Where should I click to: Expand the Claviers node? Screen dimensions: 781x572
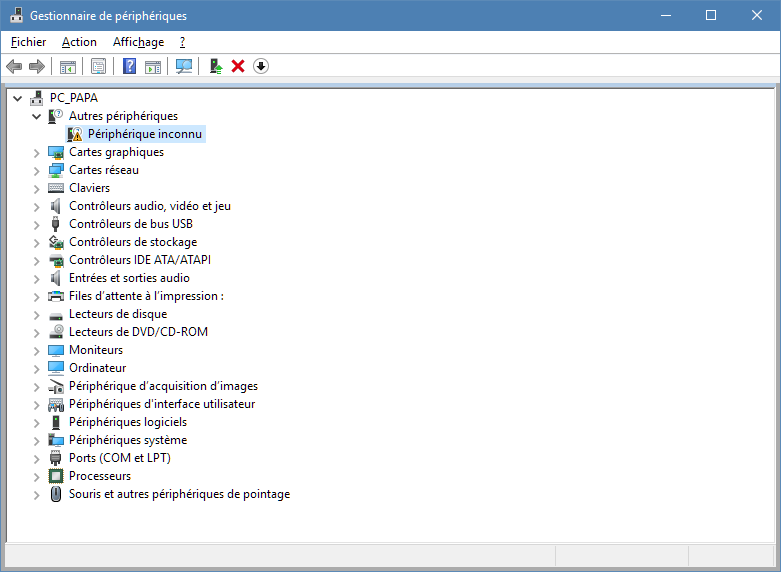click(x=36, y=189)
